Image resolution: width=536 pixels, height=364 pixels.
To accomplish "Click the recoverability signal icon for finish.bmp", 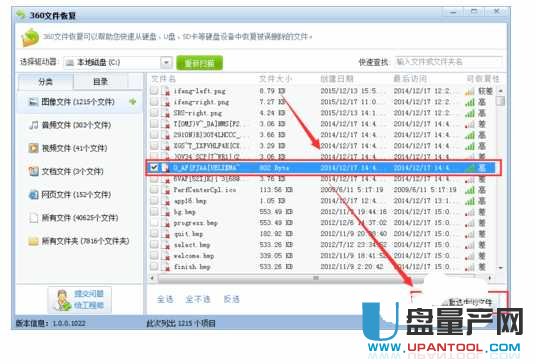I will [470, 267].
